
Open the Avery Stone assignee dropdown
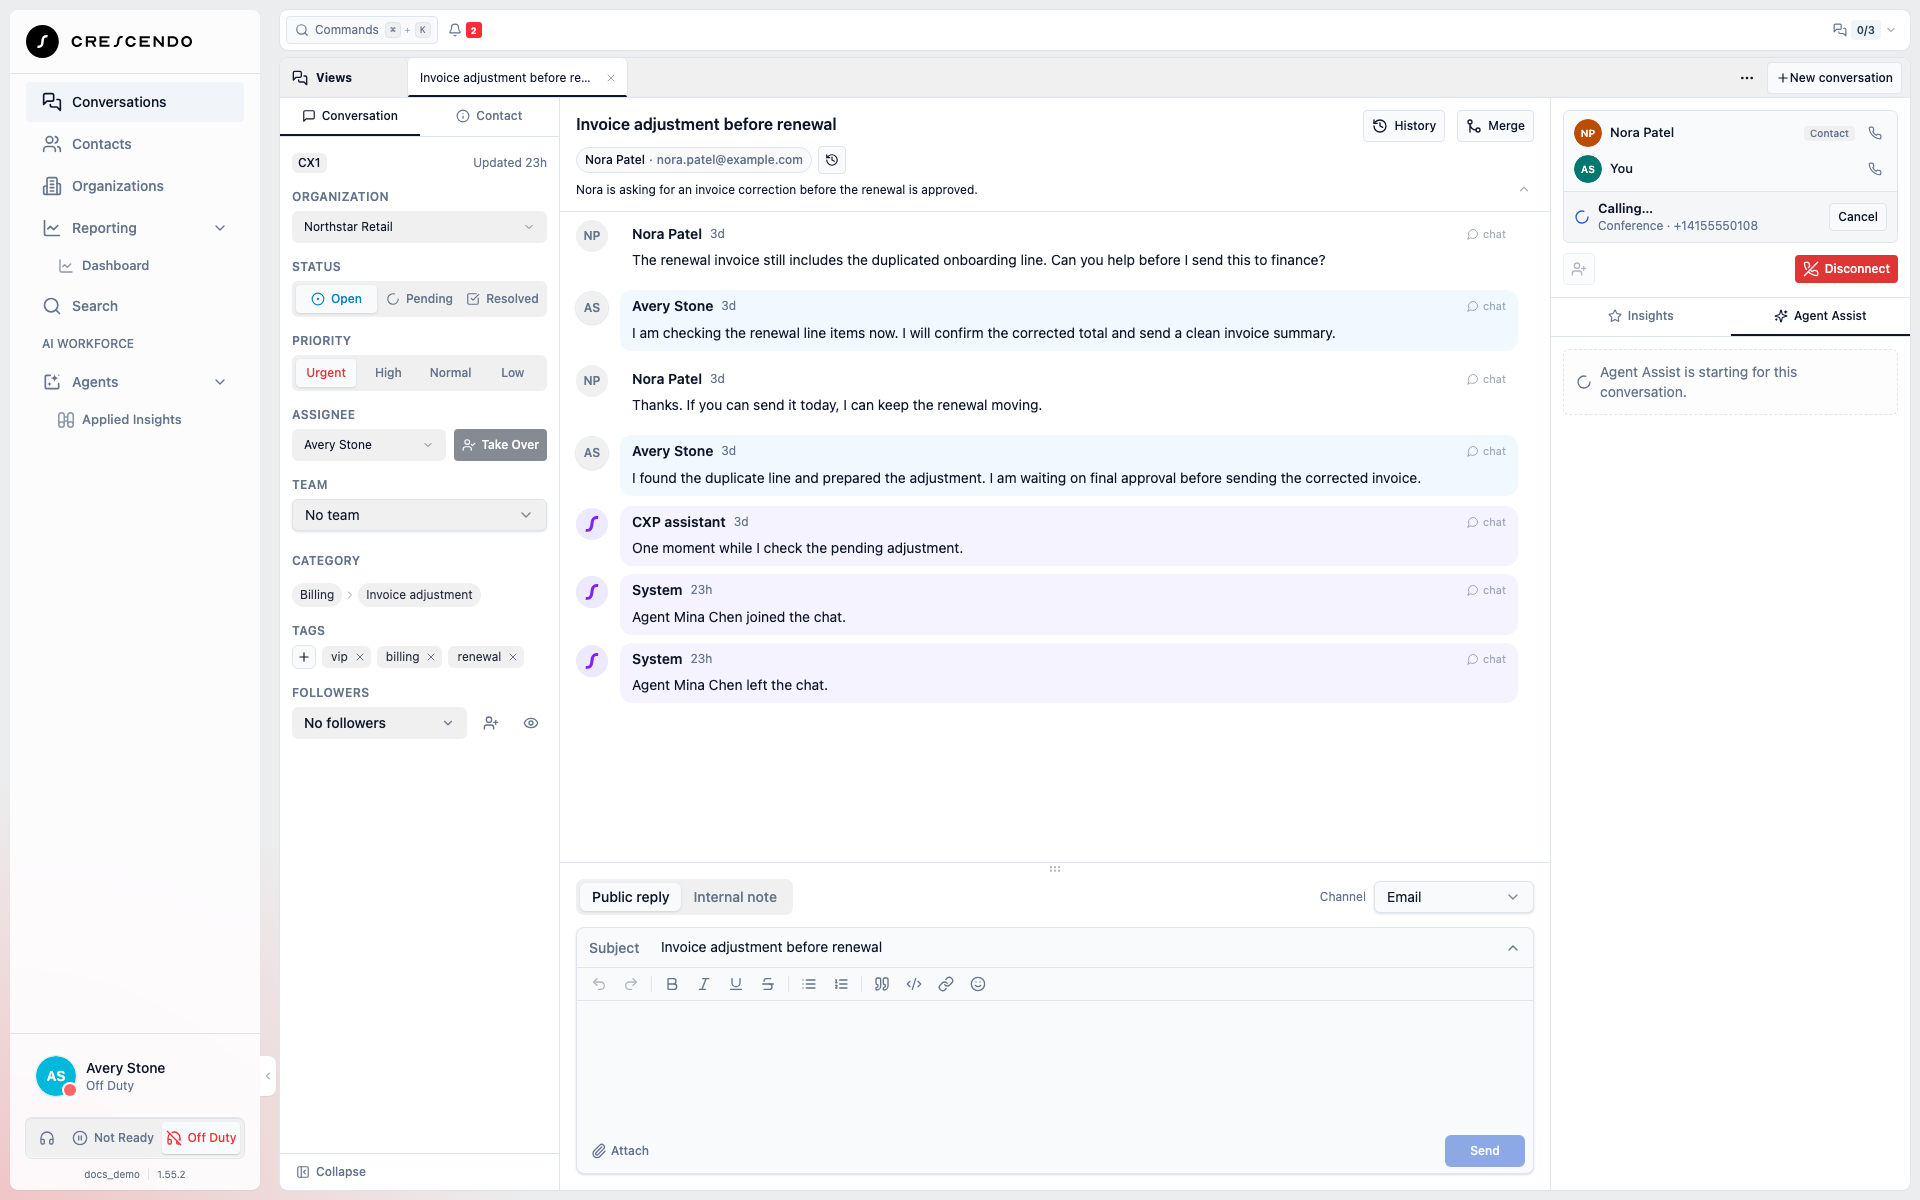[368, 445]
